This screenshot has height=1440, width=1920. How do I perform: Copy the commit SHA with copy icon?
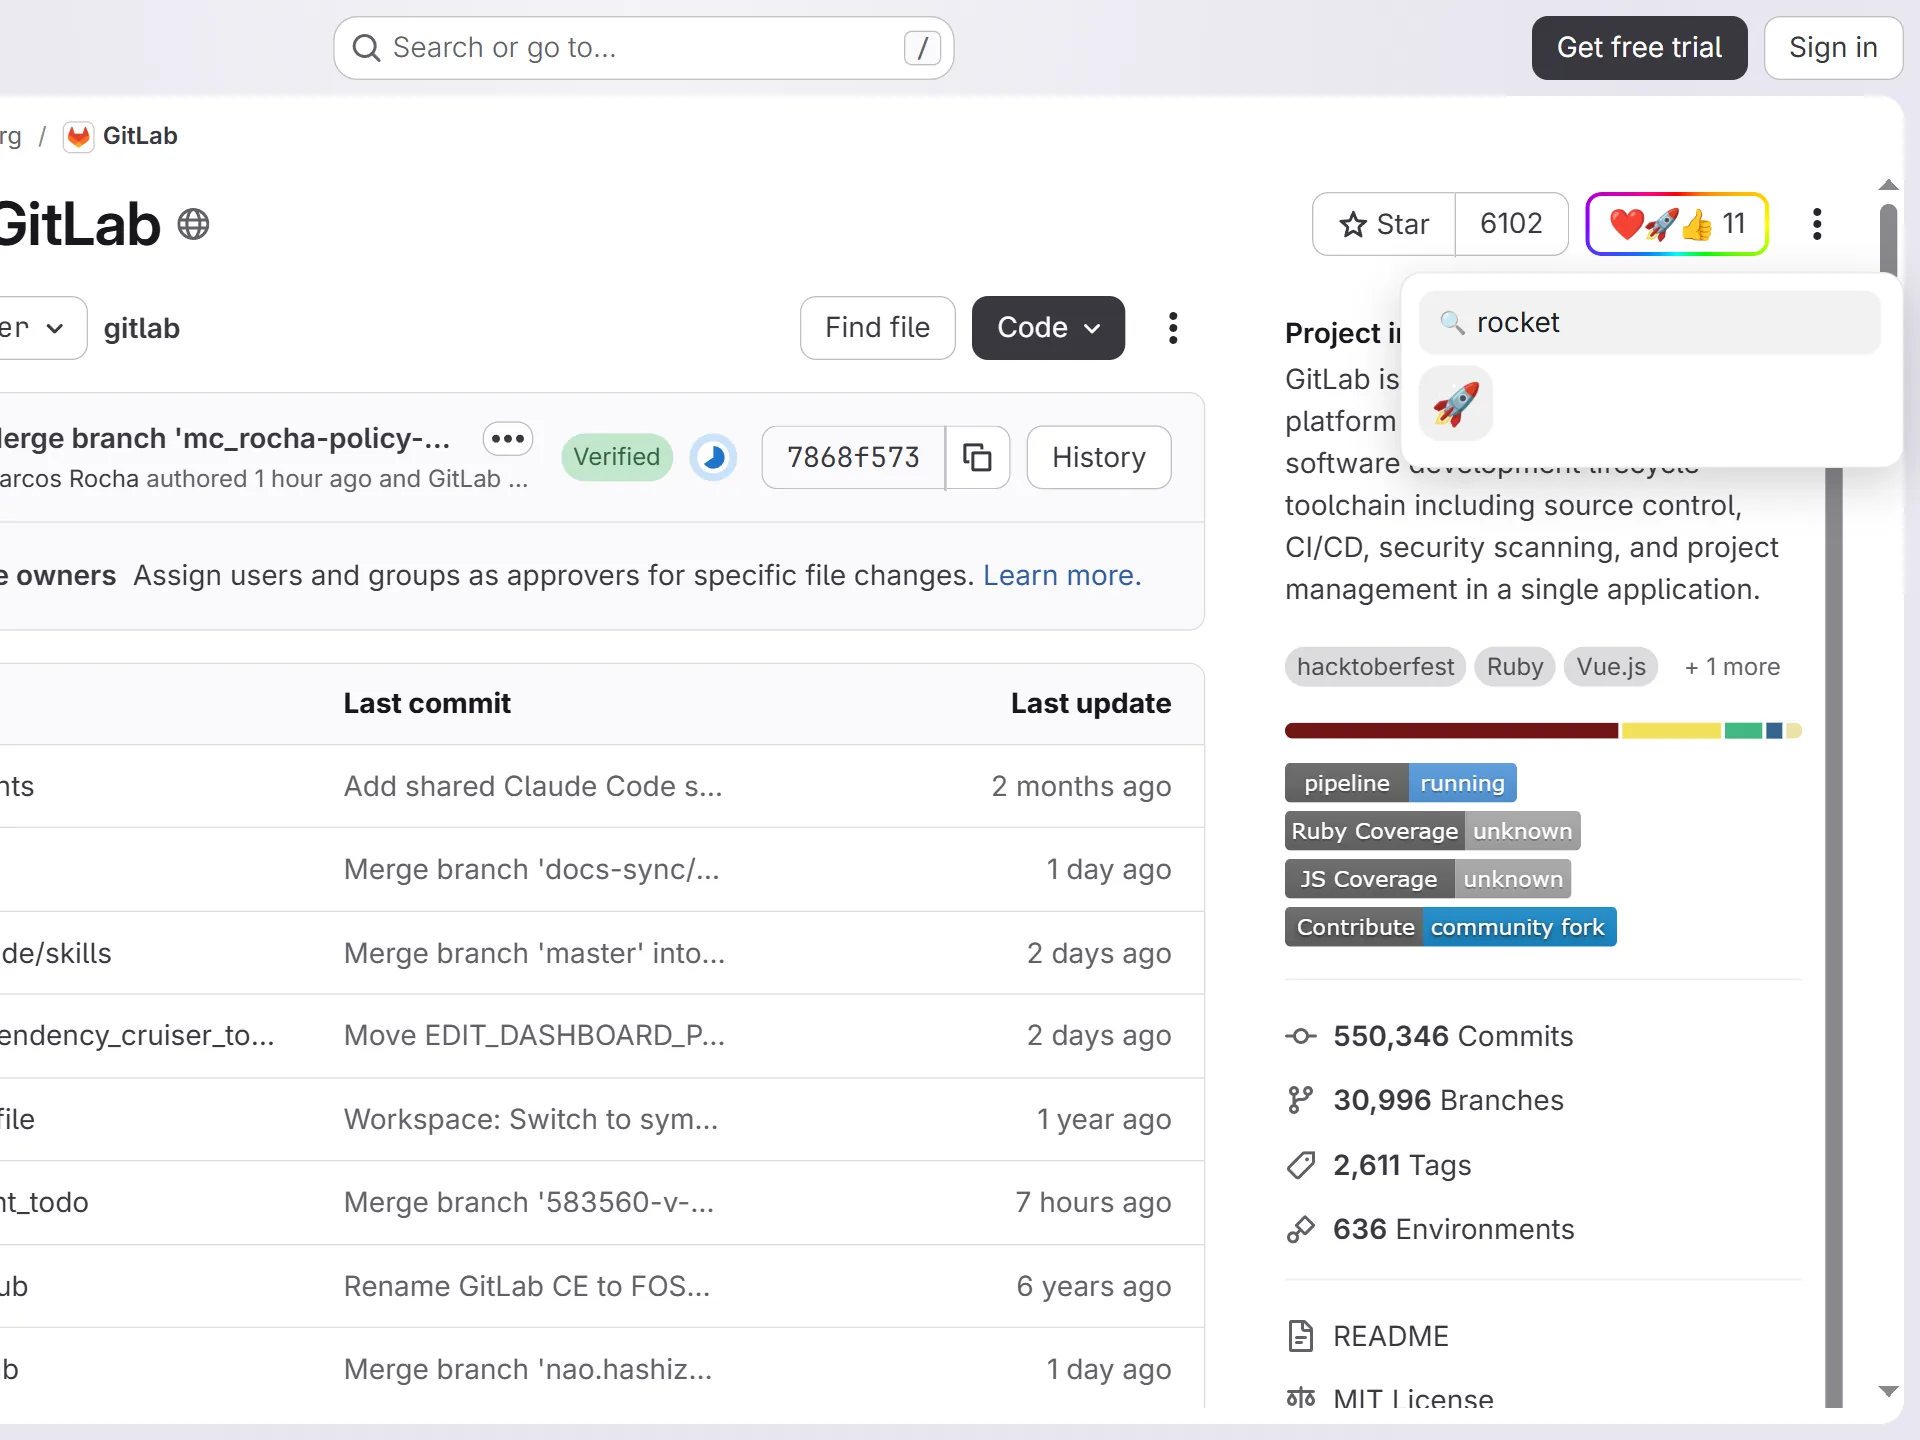click(977, 457)
